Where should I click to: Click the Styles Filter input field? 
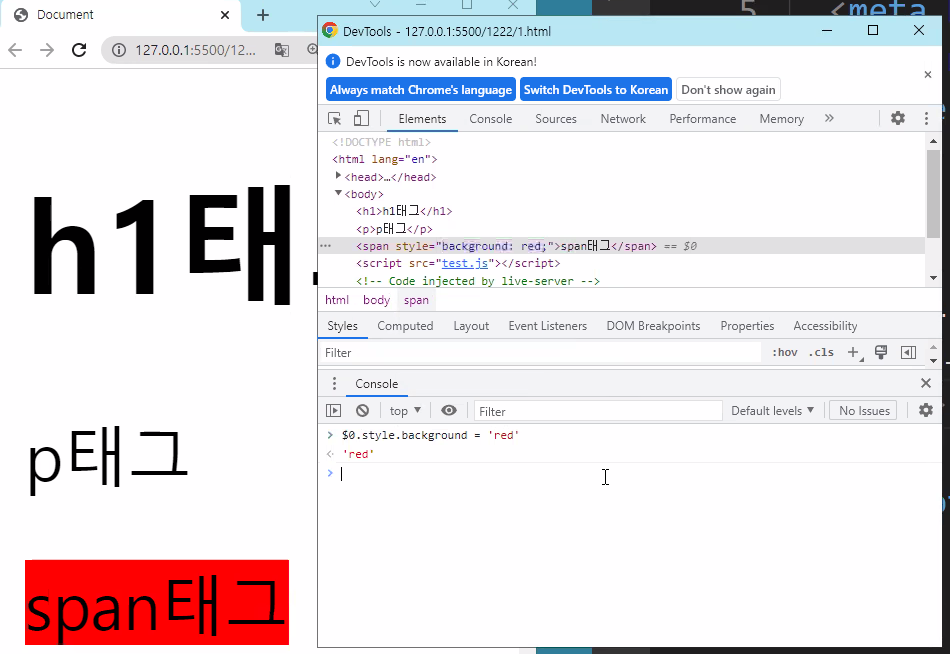pyautogui.click(x=540, y=353)
